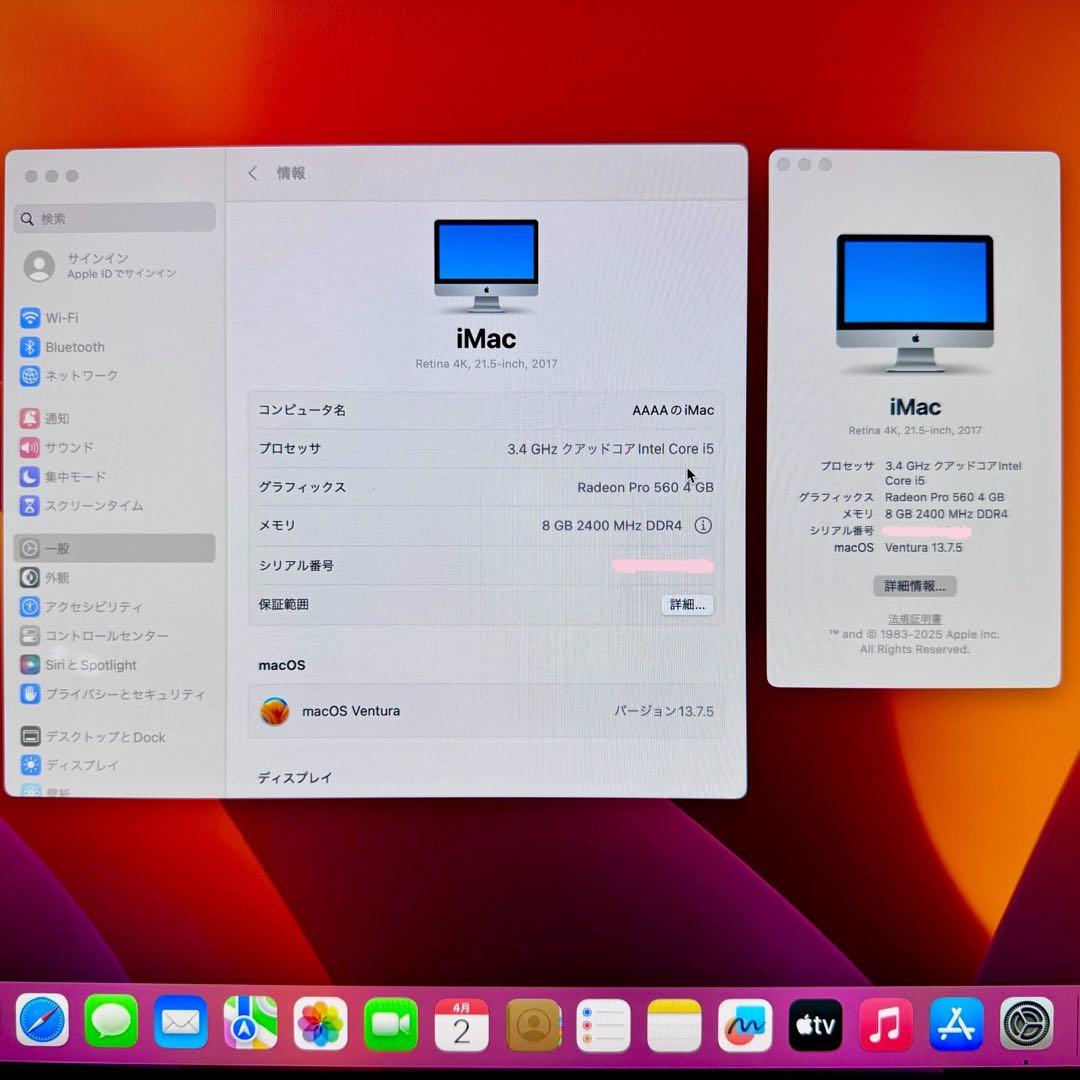Click 詳細... next to 保証範囲
Screen dimensions: 1080x1080
pos(686,605)
